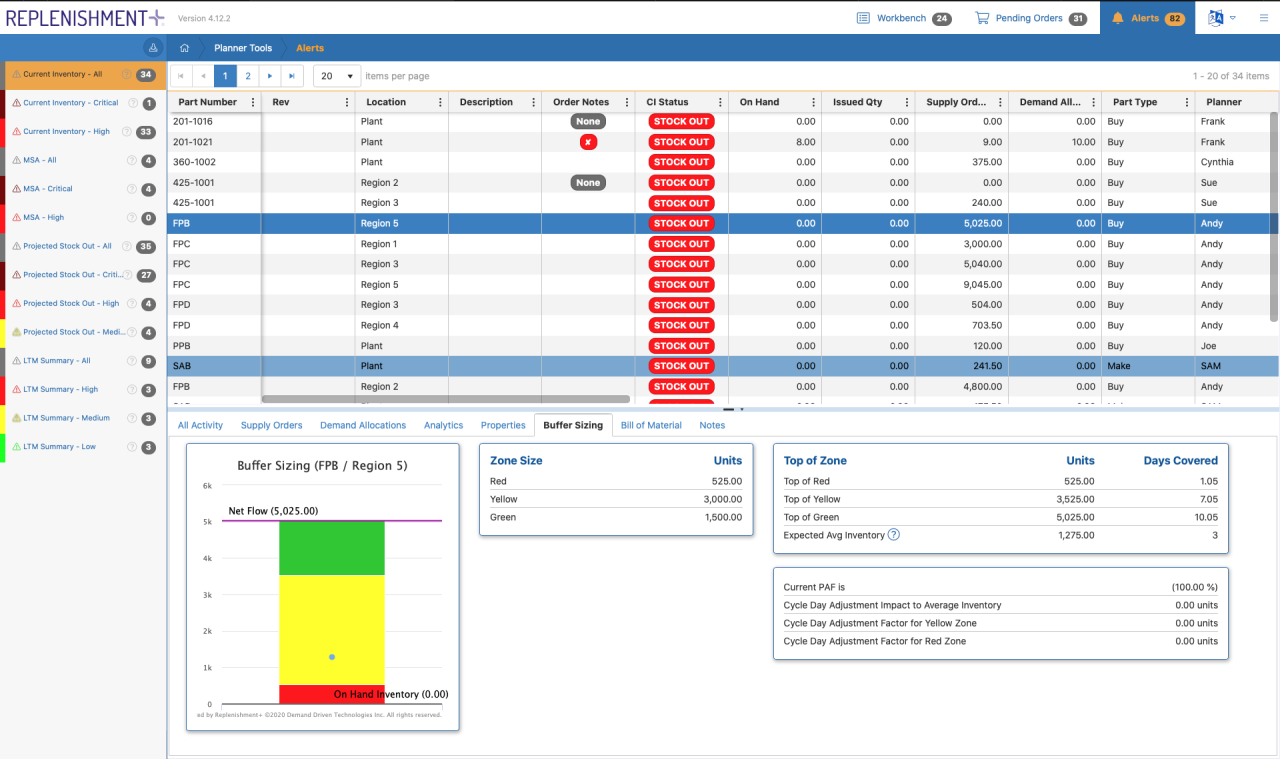Switch to the Supply Orders tab

(x=271, y=425)
